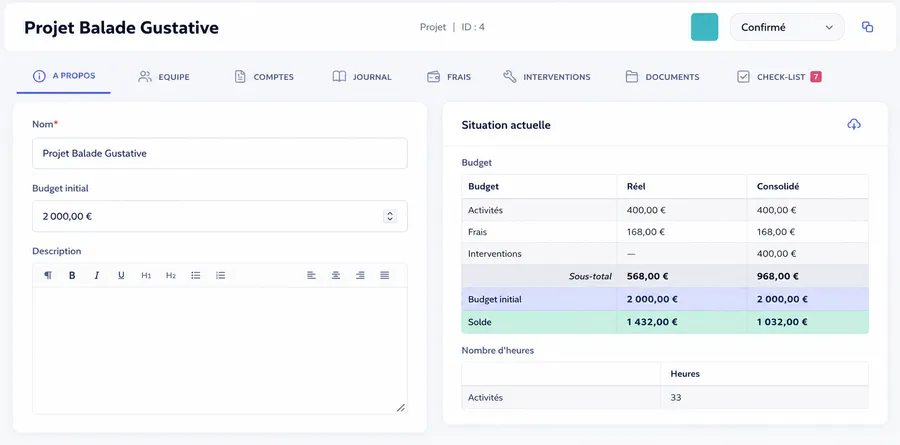Image resolution: width=900 pixels, height=445 pixels.
Task: Click the Frais Réel value 168,00 €
Action: 646,232
